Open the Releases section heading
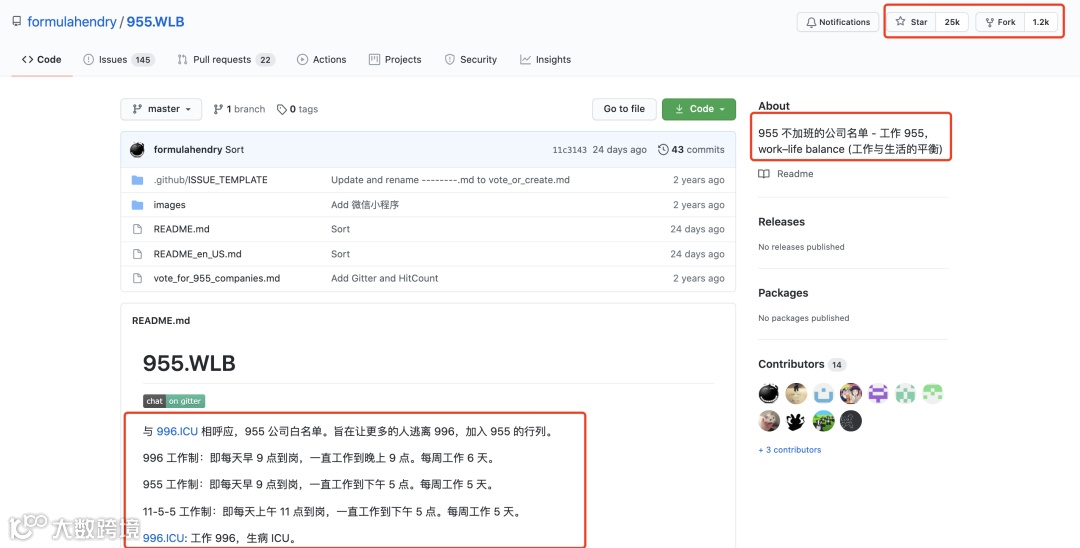The height and width of the screenshot is (548, 1080). [782, 222]
